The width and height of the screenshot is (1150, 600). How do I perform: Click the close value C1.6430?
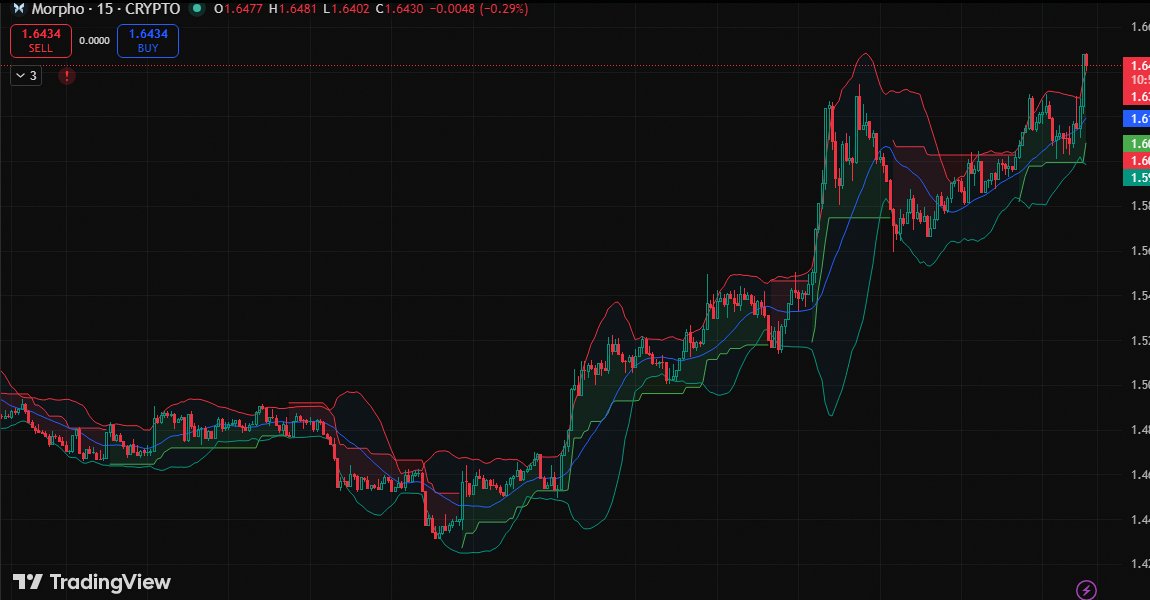(x=400, y=9)
